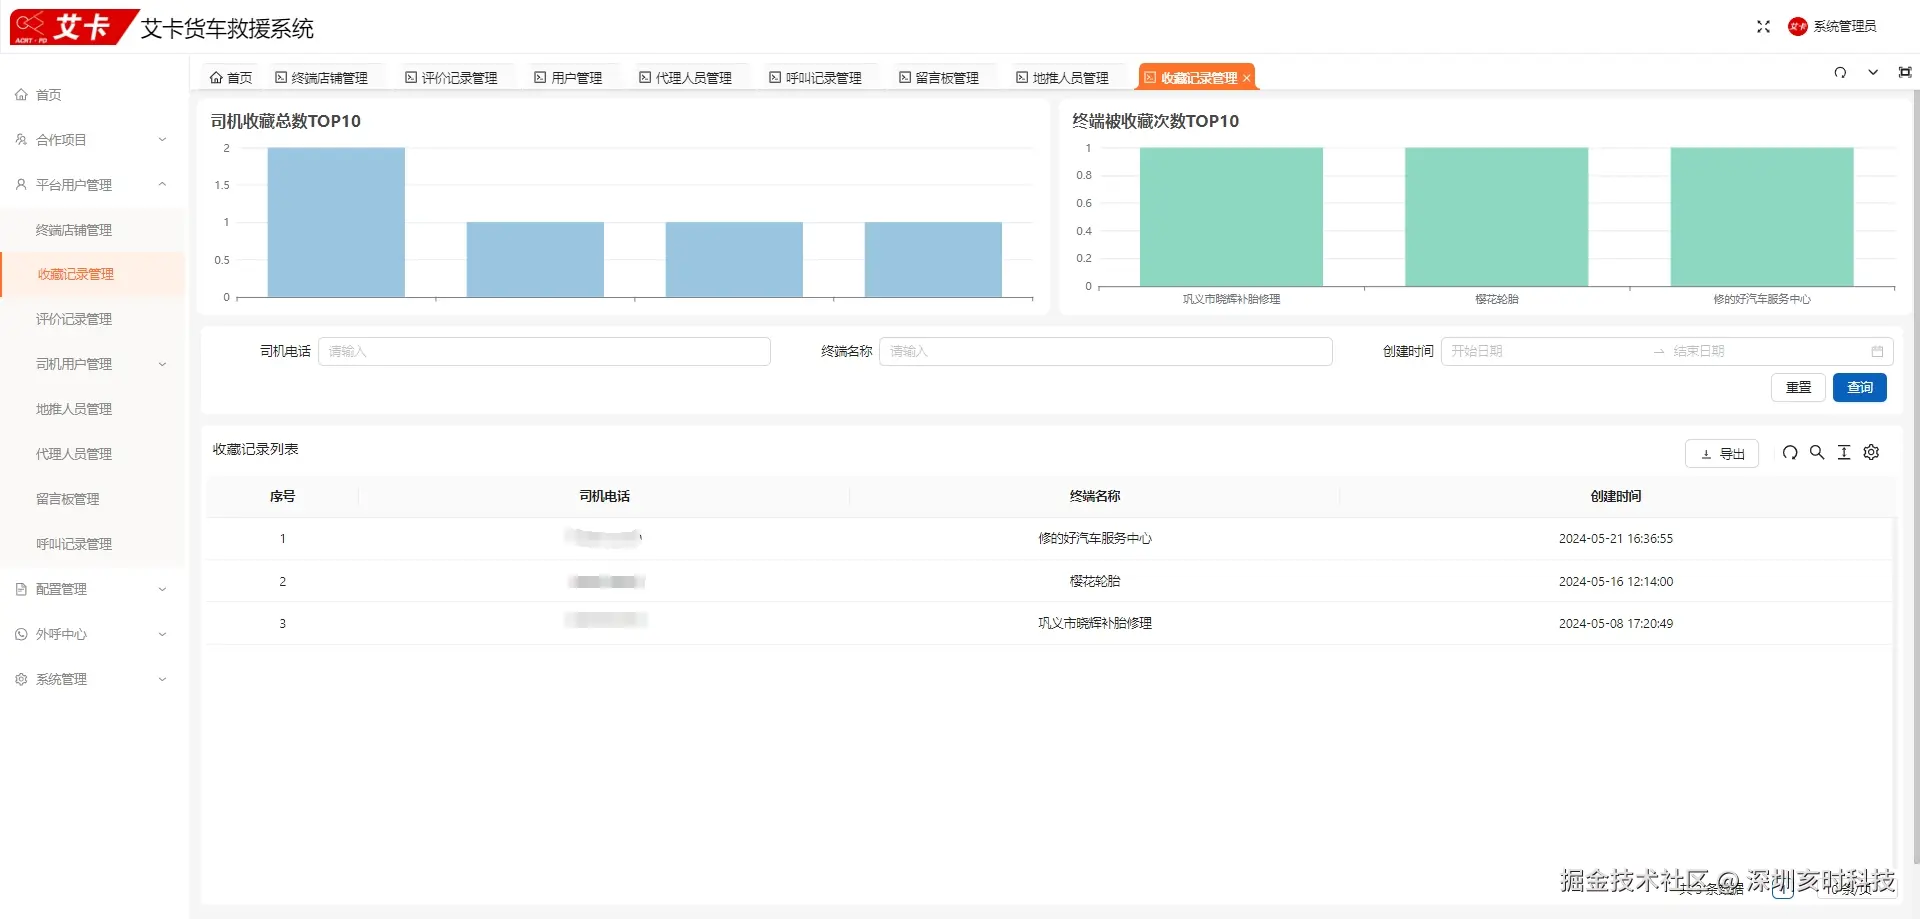Click the icon on the 评价记录管理 tab
The width and height of the screenshot is (1920, 919).
pyautogui.click(x=411, y=78)
